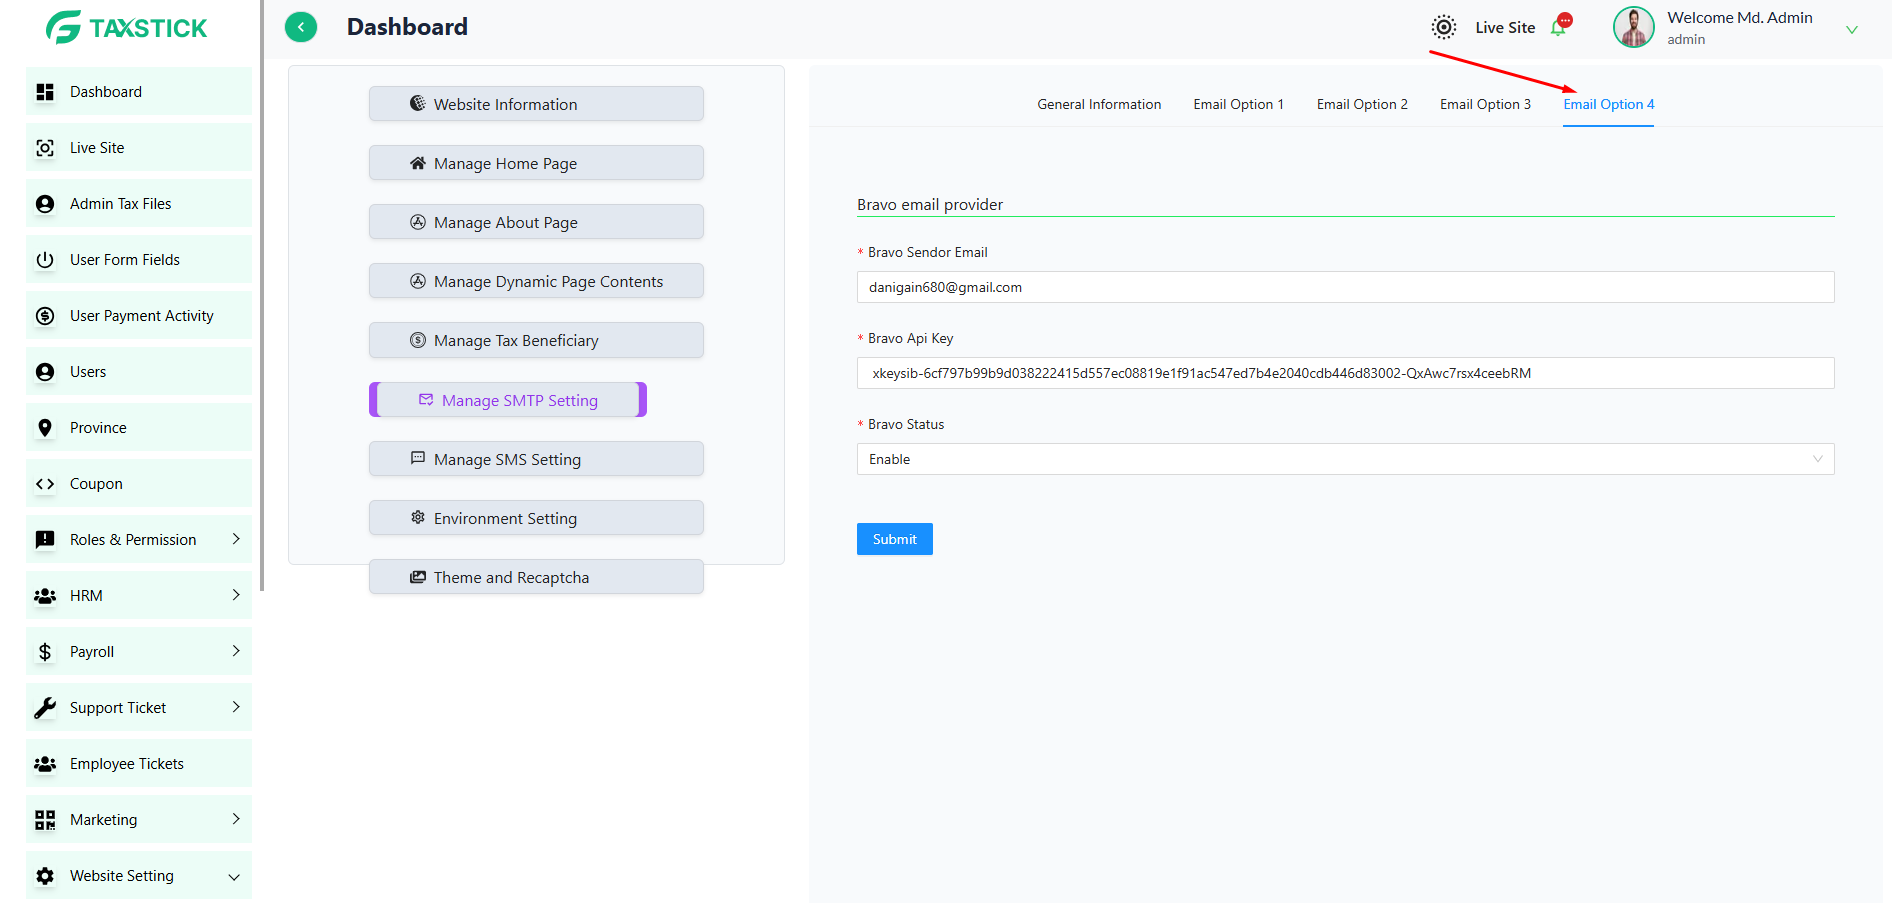1892x903 pixels.
Task: Click the Coupon code-brackets icon
Action: pyautogui.click(x=45, y=484)
